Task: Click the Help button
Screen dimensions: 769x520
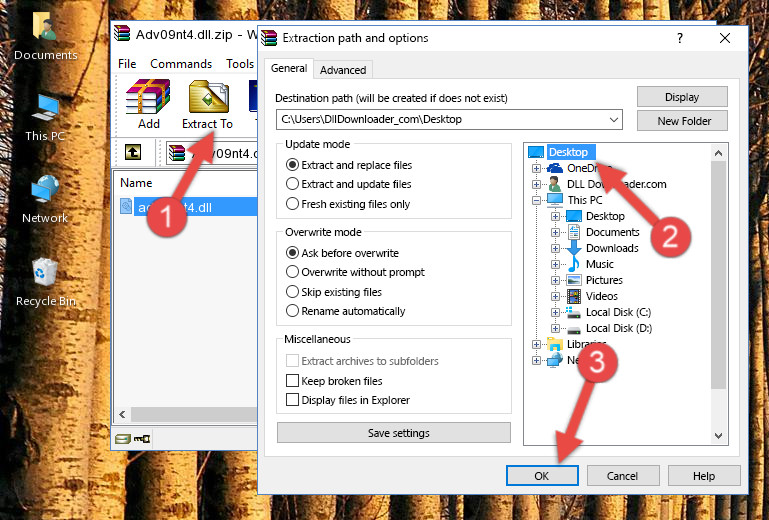Action: coord(704,476)
